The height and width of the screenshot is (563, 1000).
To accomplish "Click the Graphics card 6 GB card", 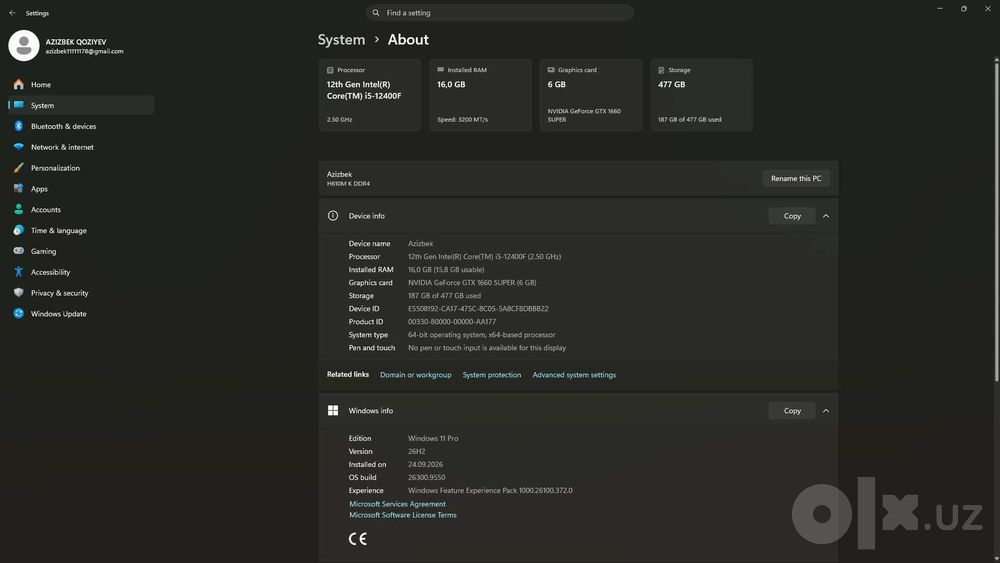I will [591, 95].
